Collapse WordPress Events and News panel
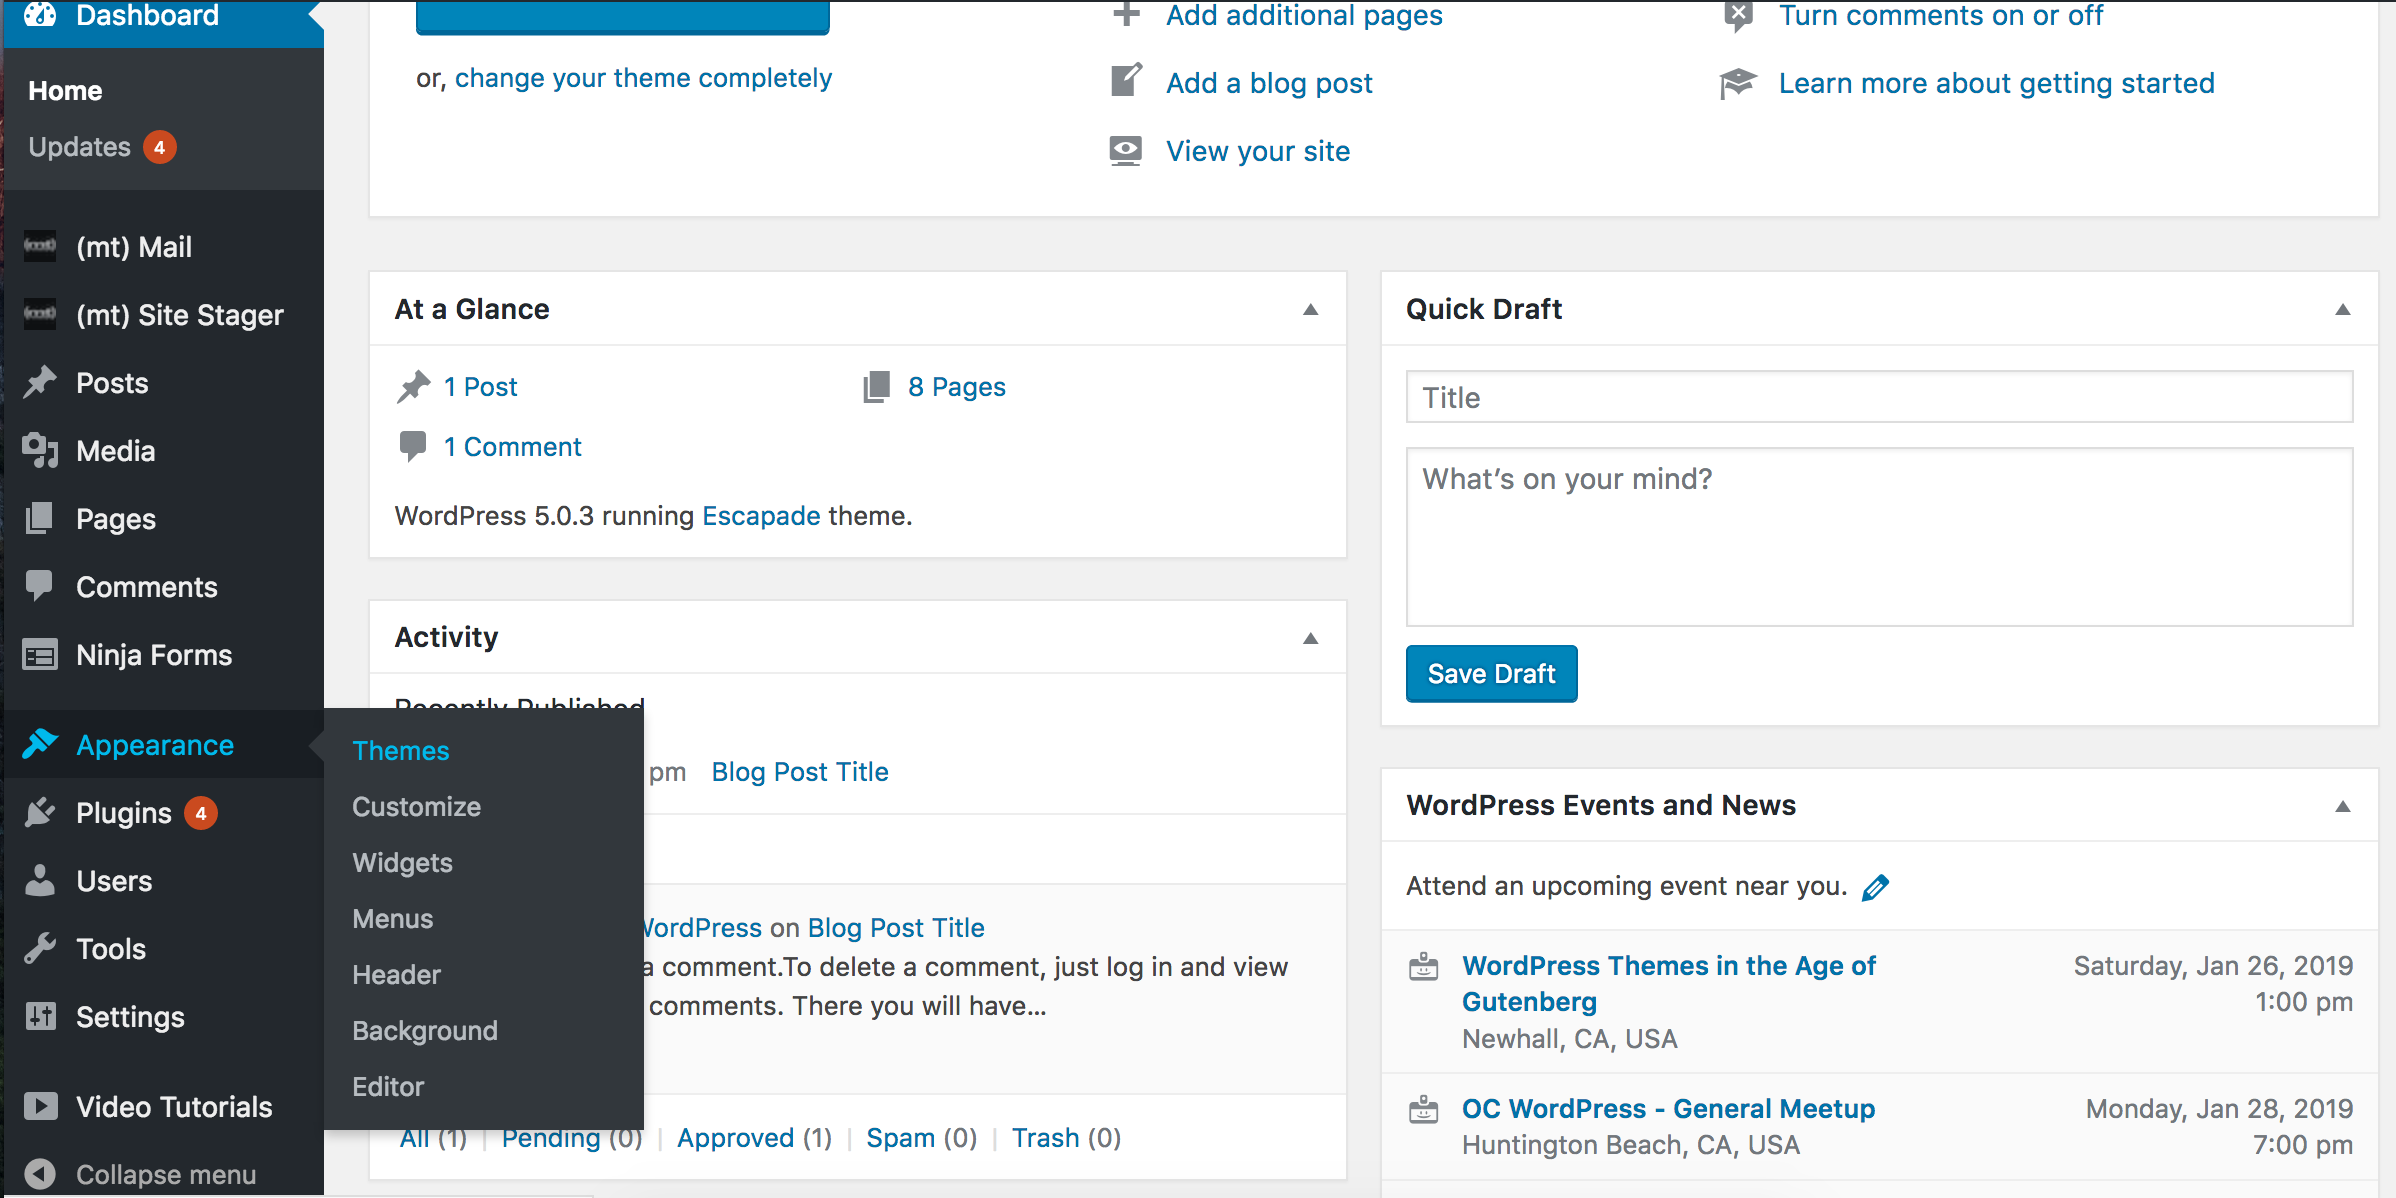Image resolution: width=2396 pixels, height=1198 pixels. (2343, 806)
